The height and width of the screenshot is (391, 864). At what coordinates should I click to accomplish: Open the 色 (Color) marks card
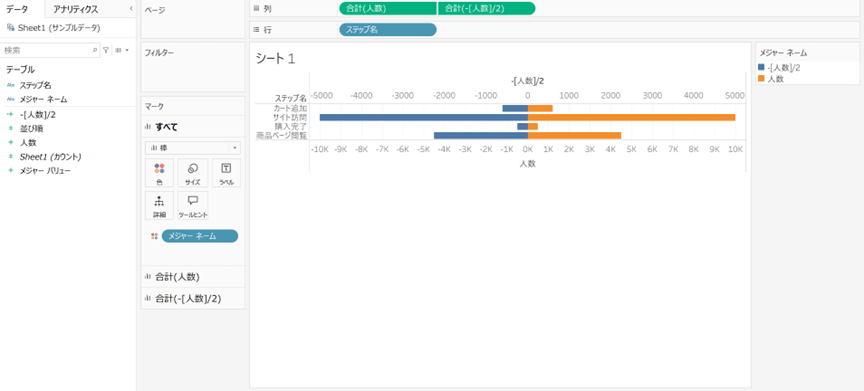pyautogui.click(x=159, y=173)
